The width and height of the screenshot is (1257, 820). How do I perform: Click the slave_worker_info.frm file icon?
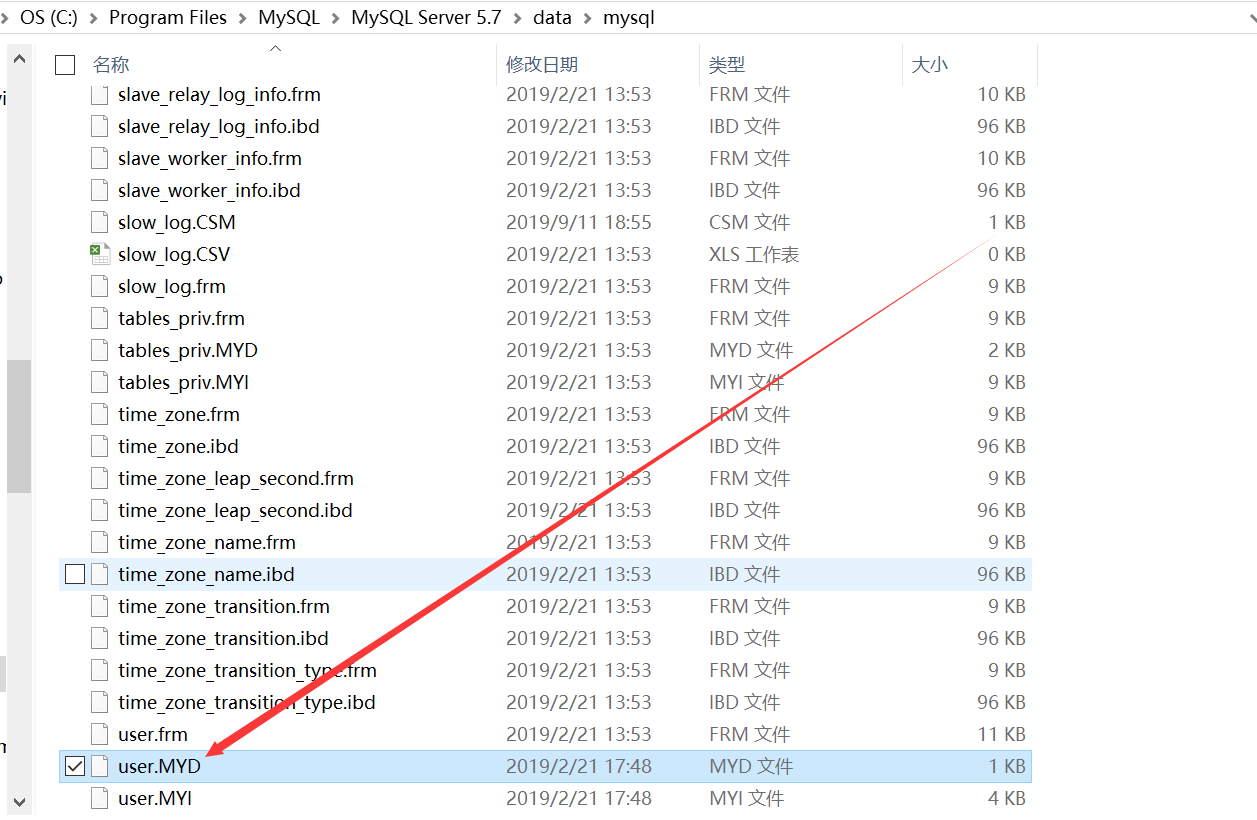click(x=99, y=159)
